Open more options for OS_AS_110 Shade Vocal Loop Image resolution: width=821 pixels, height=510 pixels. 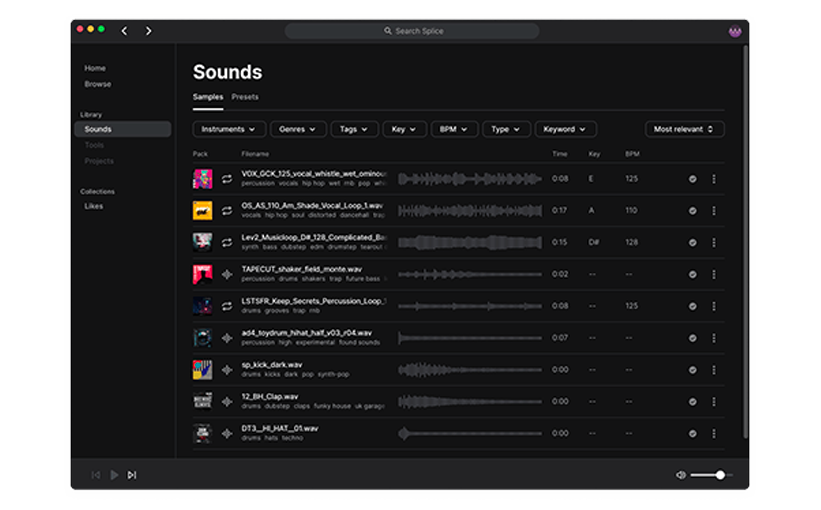click(x=713, y=211)
